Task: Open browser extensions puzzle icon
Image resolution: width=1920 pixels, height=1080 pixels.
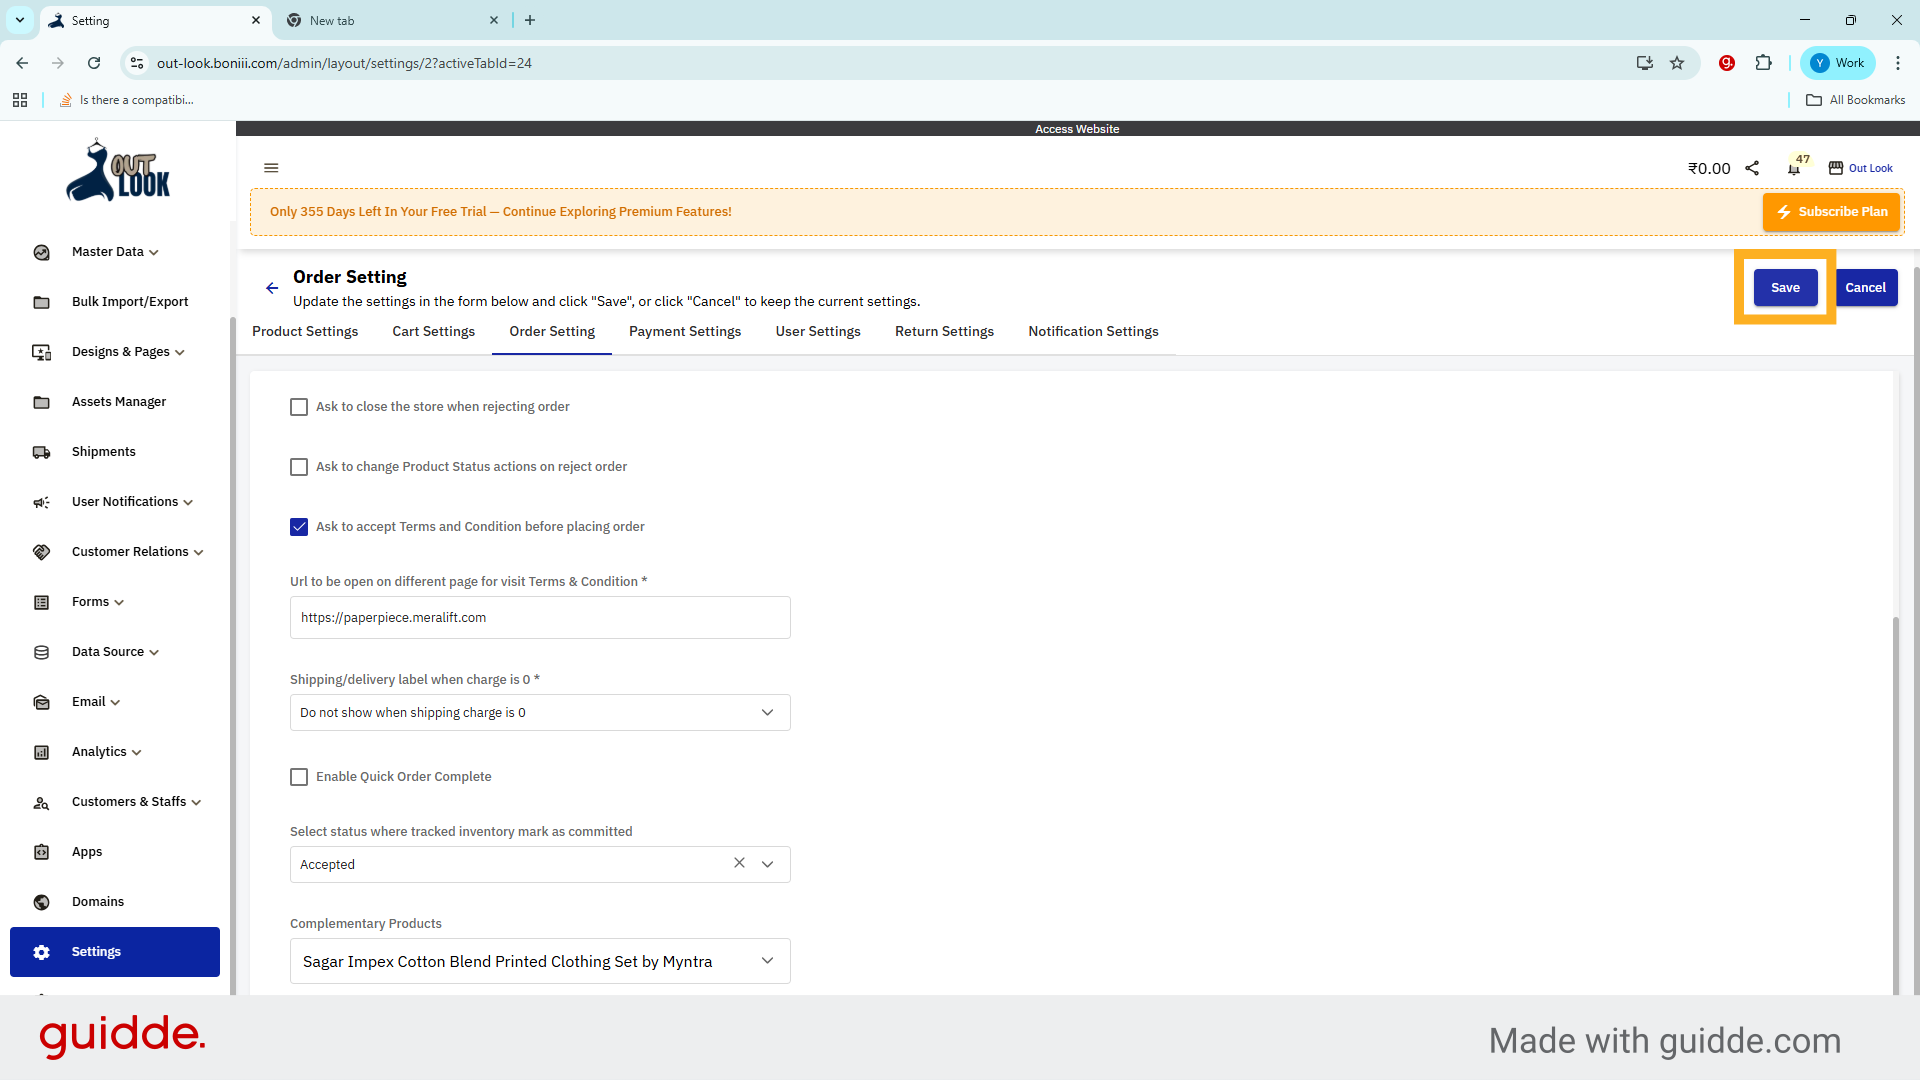Action: tap(1764, 63)
